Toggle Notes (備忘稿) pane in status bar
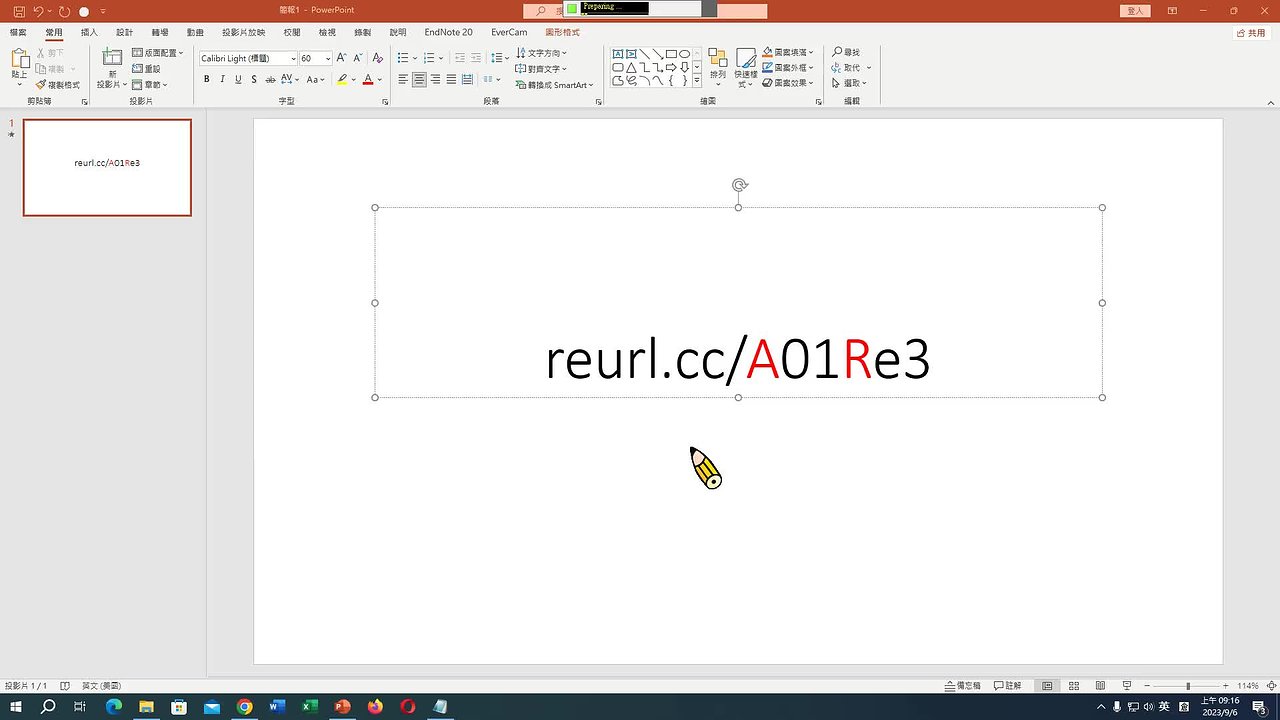1280x720 pixels. click(x=963, y=686)
